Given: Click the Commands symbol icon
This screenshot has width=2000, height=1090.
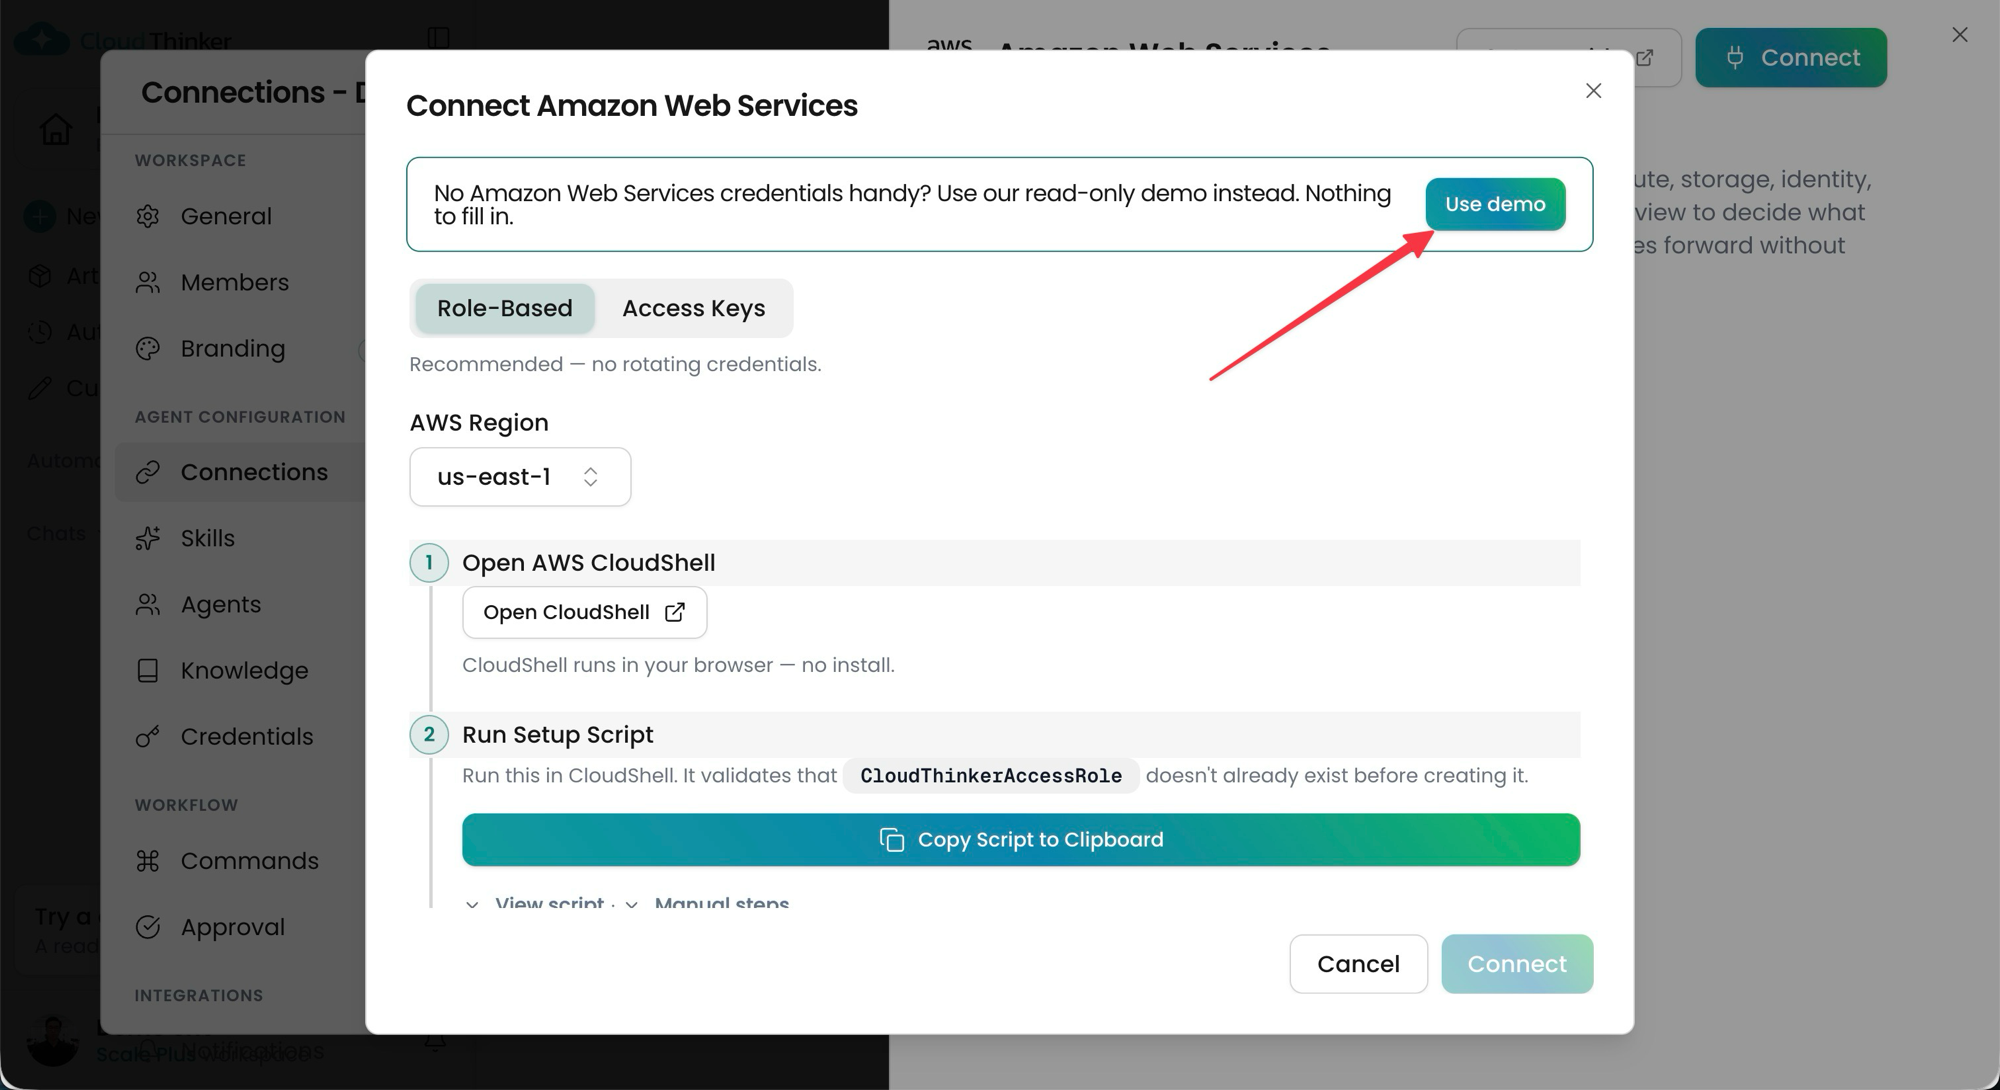Looking at the screenshot, I should 148,861.
